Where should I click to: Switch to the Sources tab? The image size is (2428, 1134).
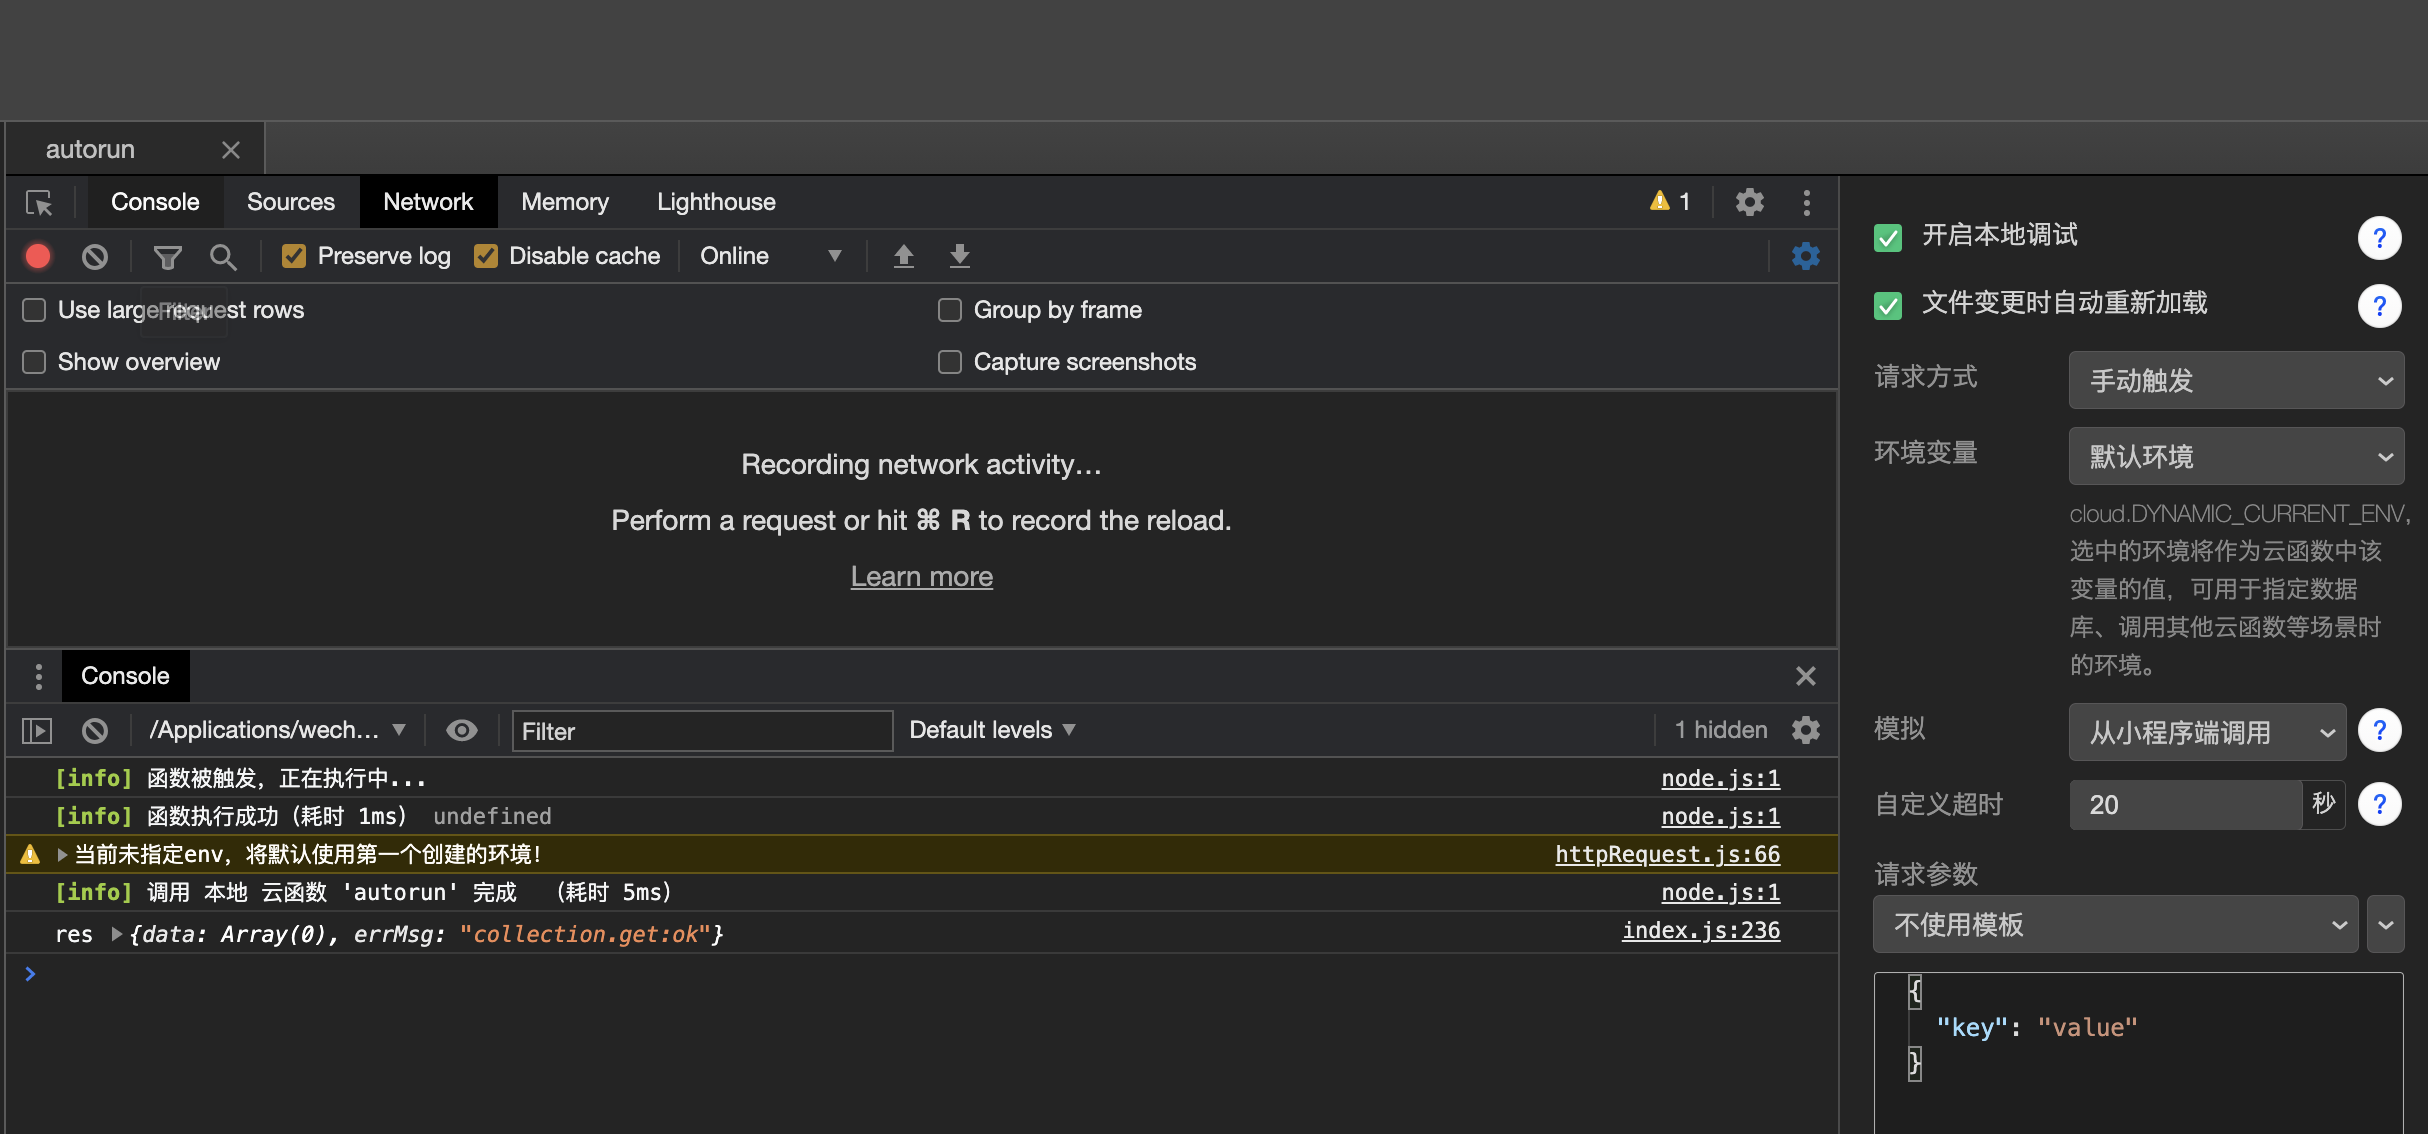[x=290, y=202]
